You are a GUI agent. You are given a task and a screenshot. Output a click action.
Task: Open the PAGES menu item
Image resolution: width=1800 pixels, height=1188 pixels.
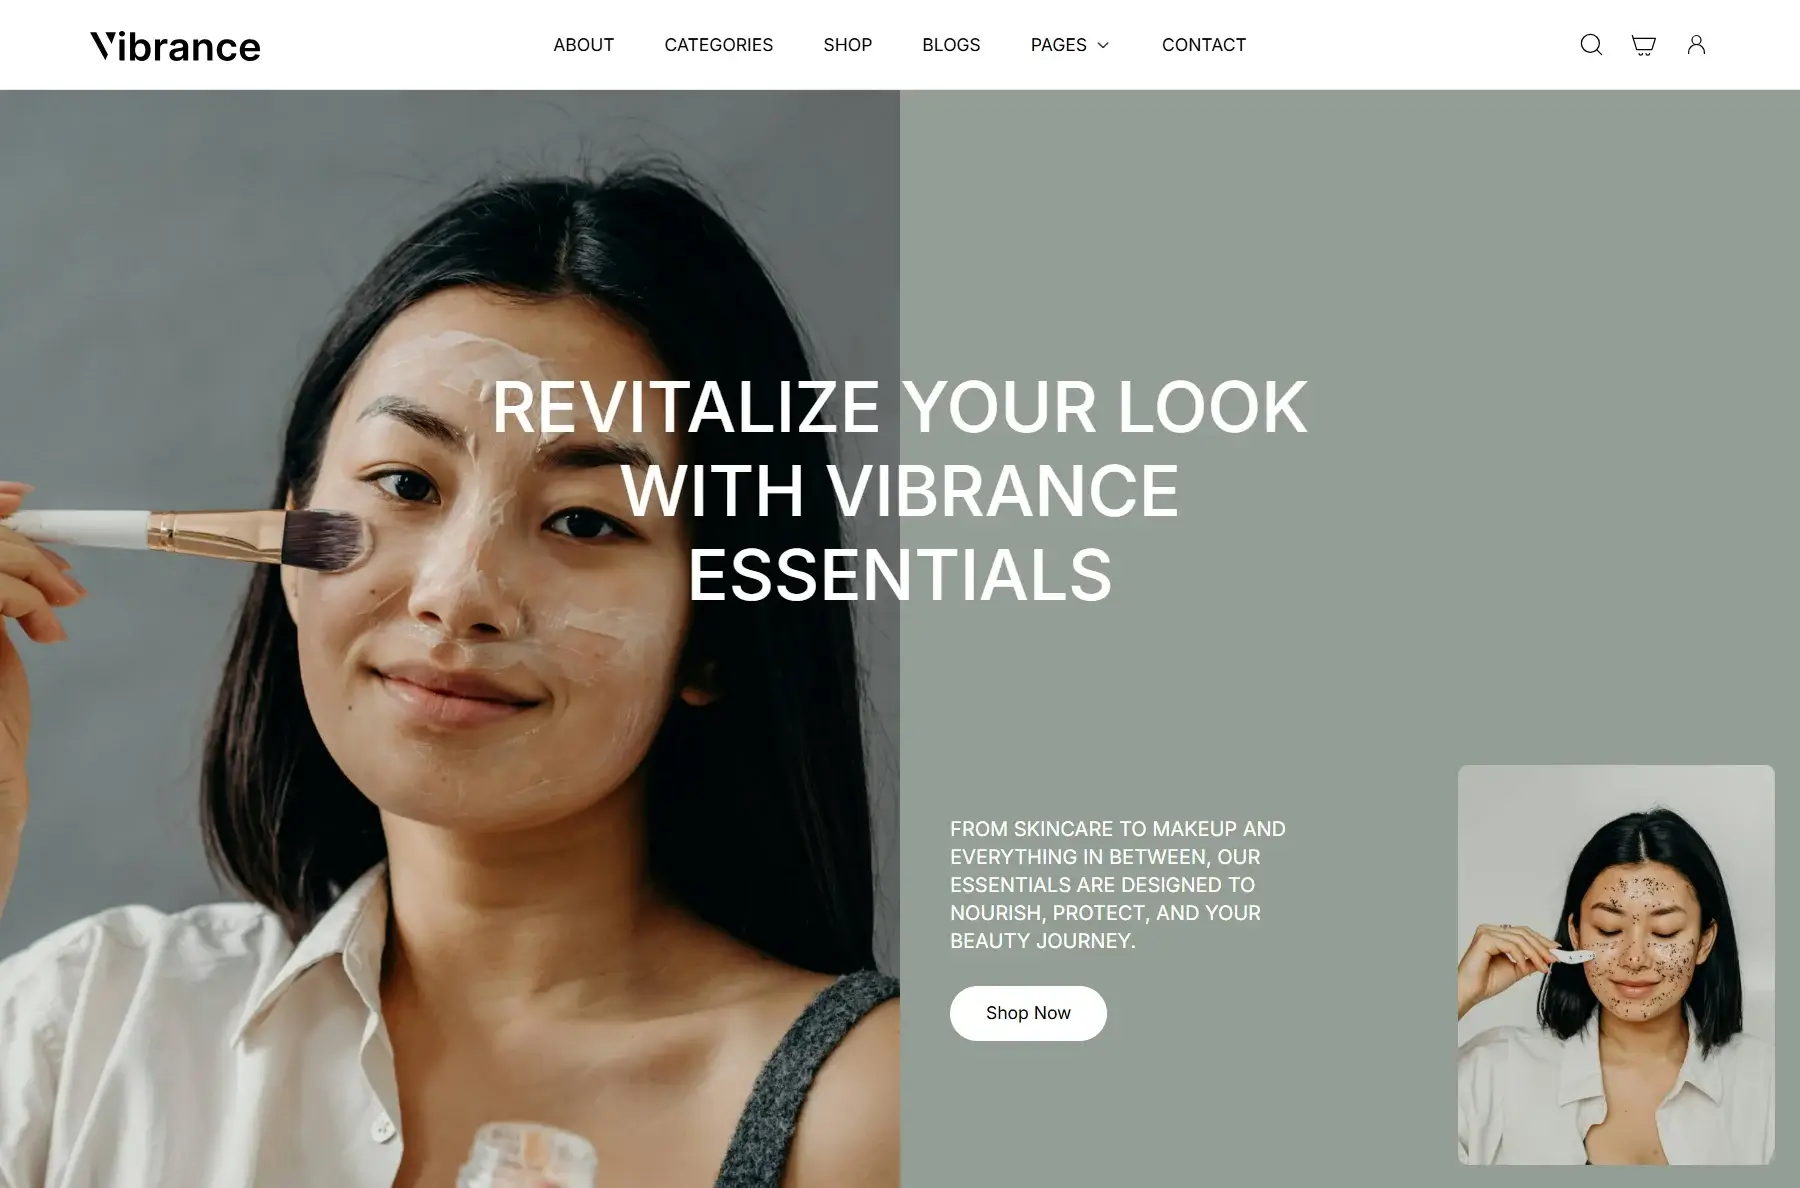[1059, 45]
